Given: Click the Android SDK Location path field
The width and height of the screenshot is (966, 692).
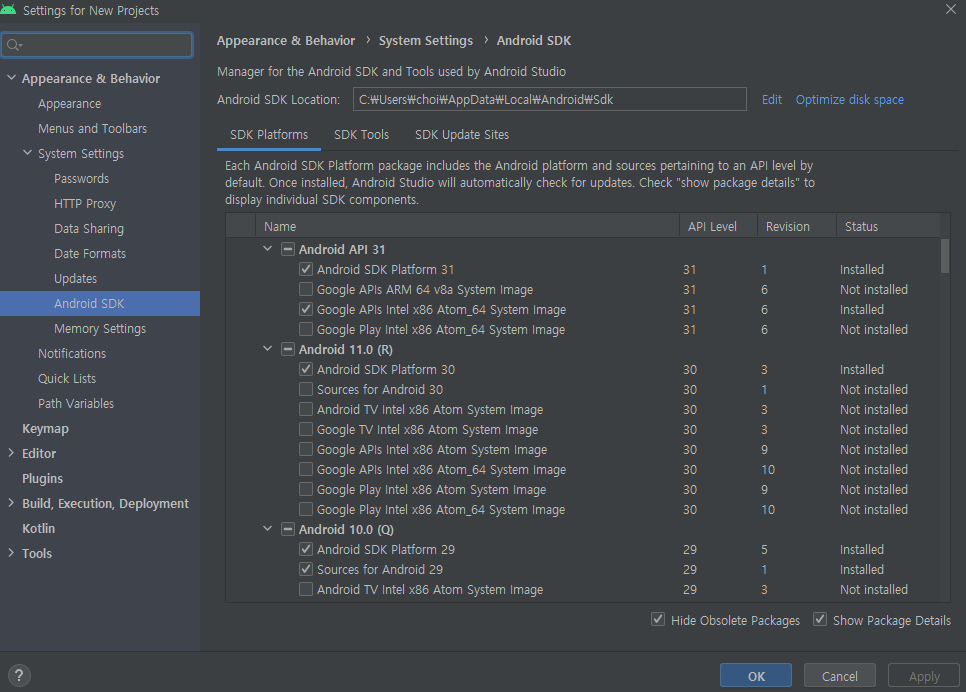Looking at the screenshot, I should coord(550,99).
